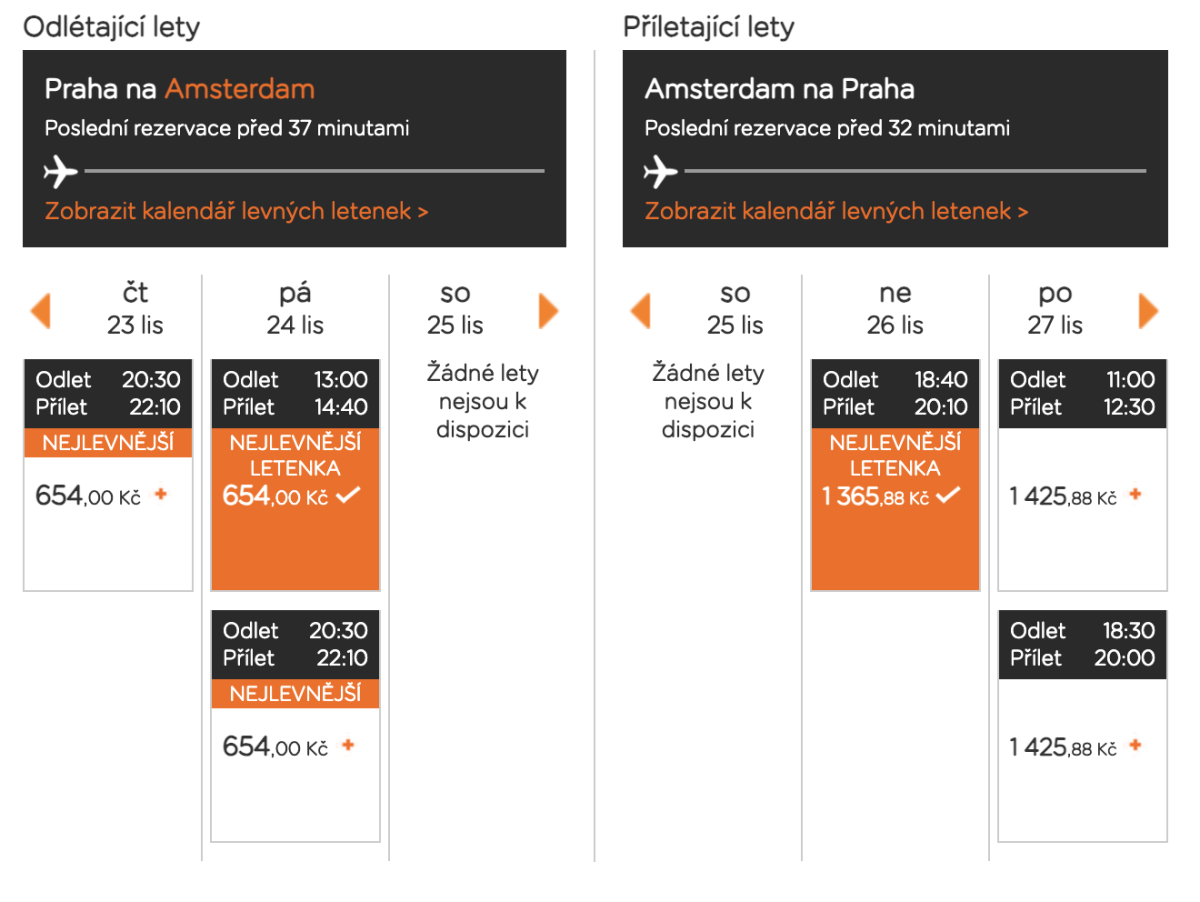The height and width of the screenshot is (902, 1200).
Task: Deselect the checked Friday 13:00 flight
Action: coord(347,496)
